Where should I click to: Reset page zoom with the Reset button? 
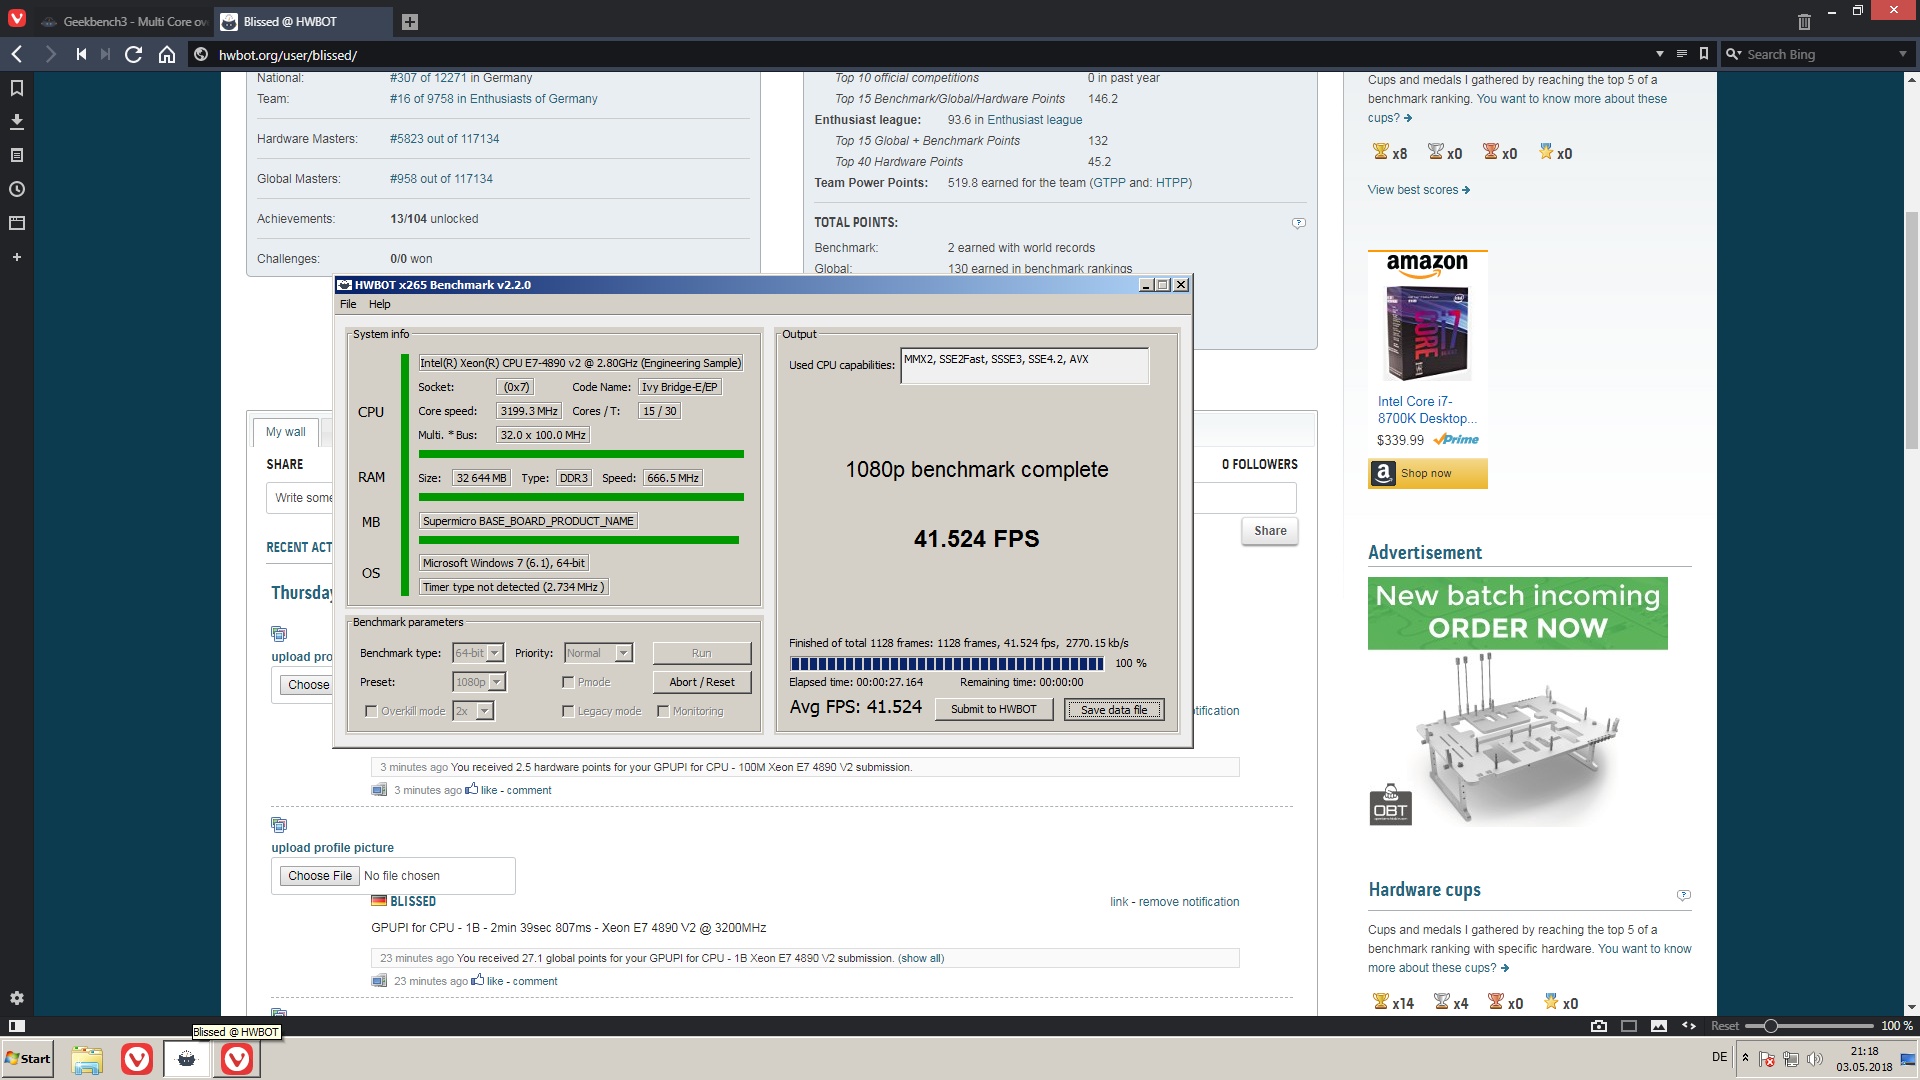pyautogui.click(x=1724, y=1026)
